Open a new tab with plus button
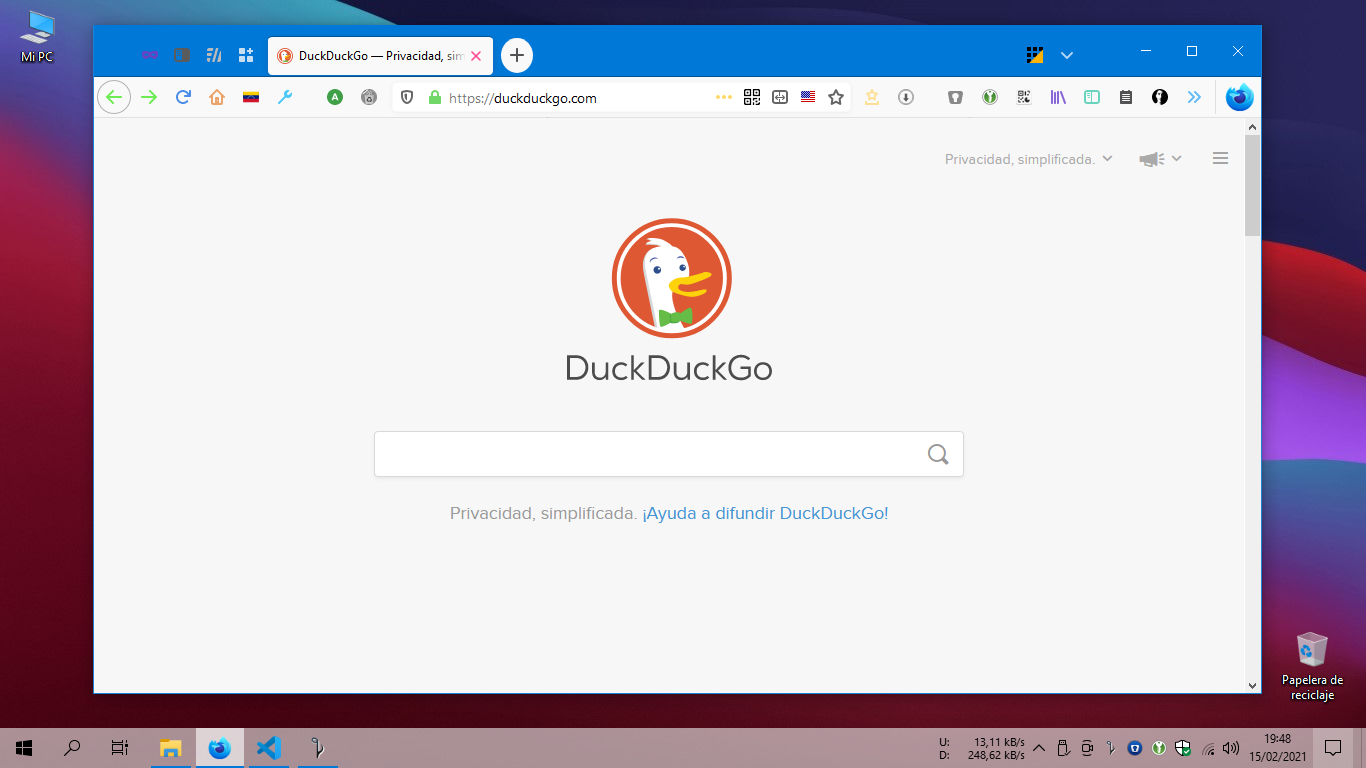The height and width of the screenshot is (768, 1366). click(517, 55)
